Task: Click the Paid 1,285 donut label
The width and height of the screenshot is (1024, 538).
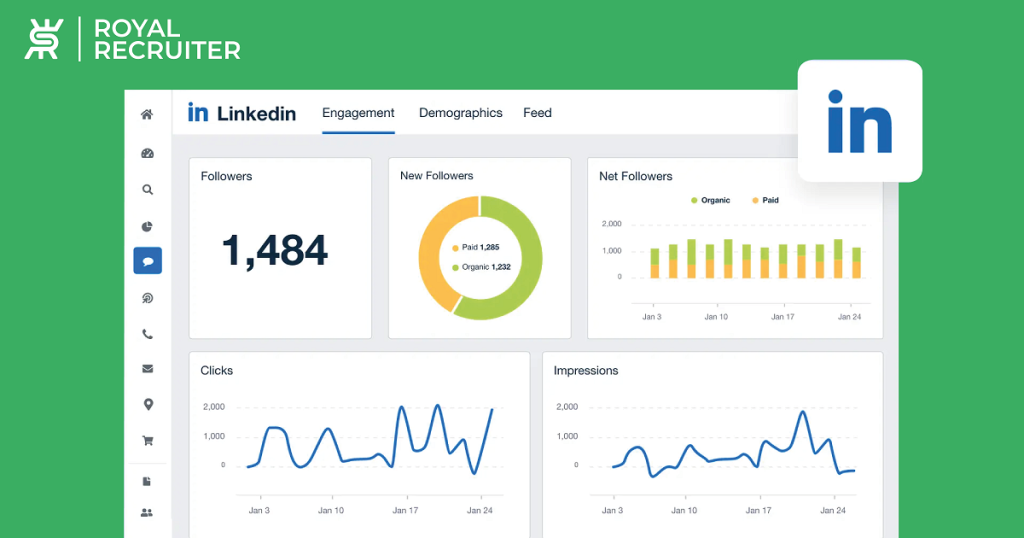Action: pos(475,247)
